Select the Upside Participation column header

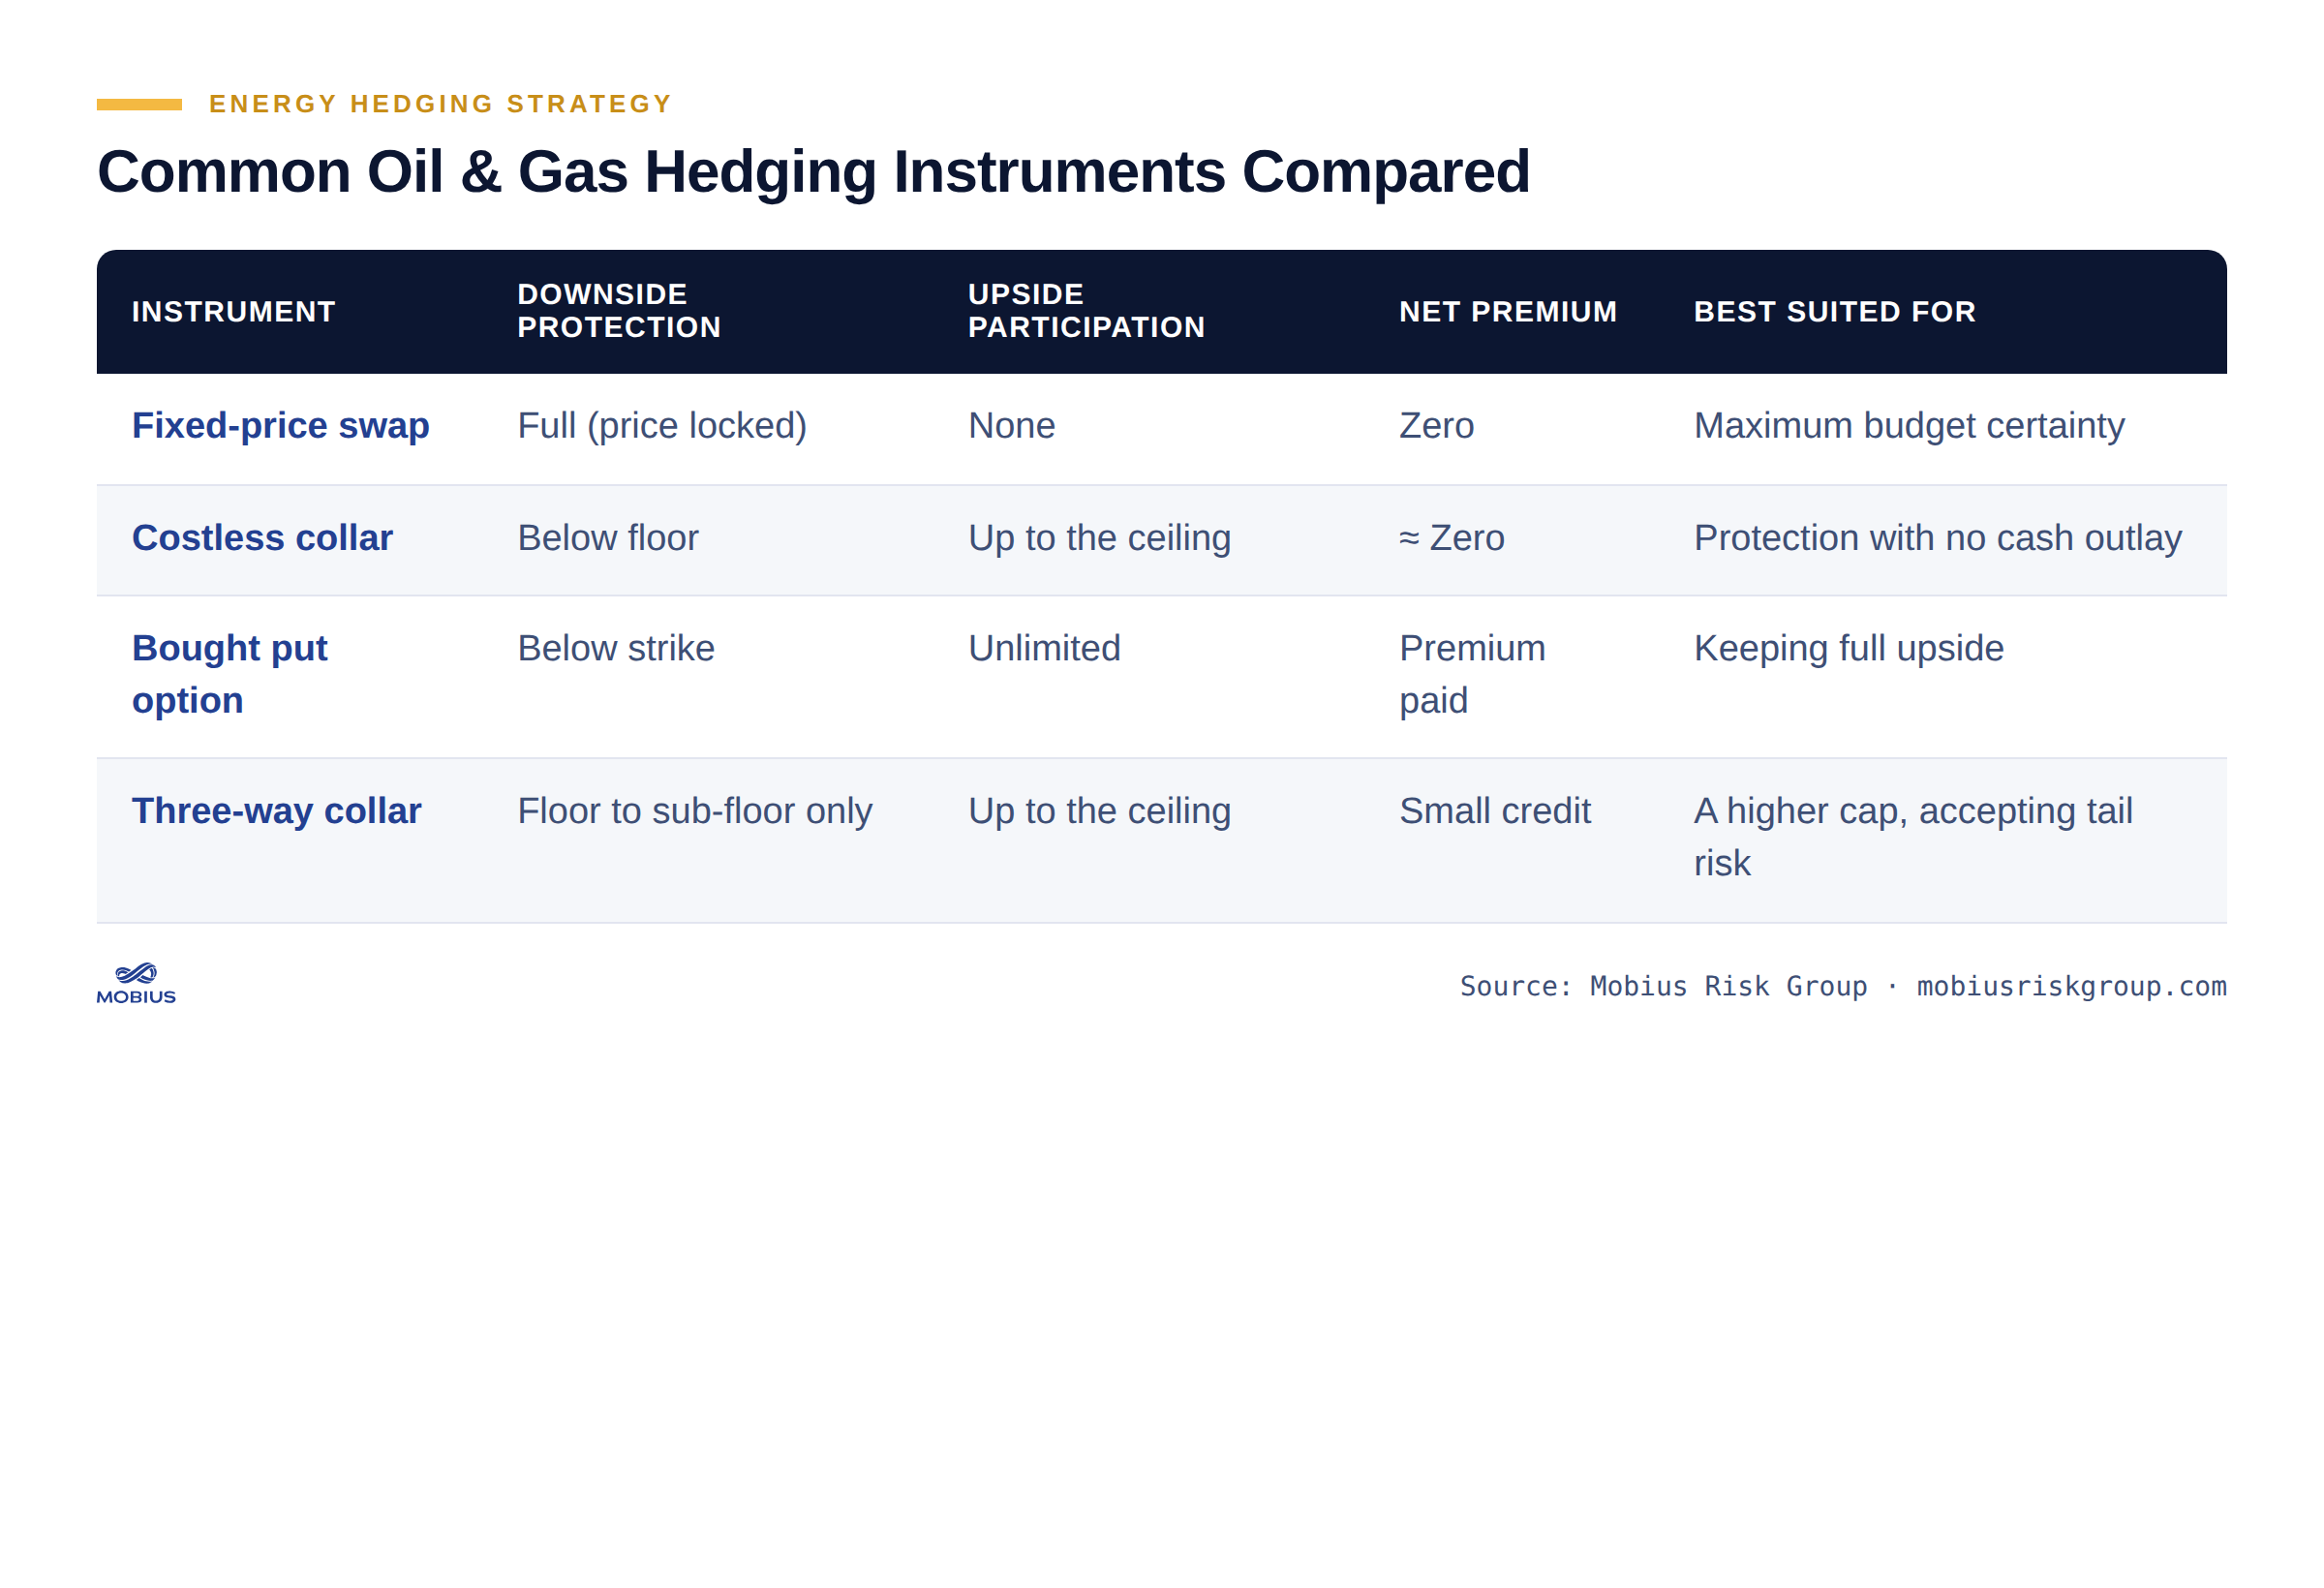[1086, 311]
